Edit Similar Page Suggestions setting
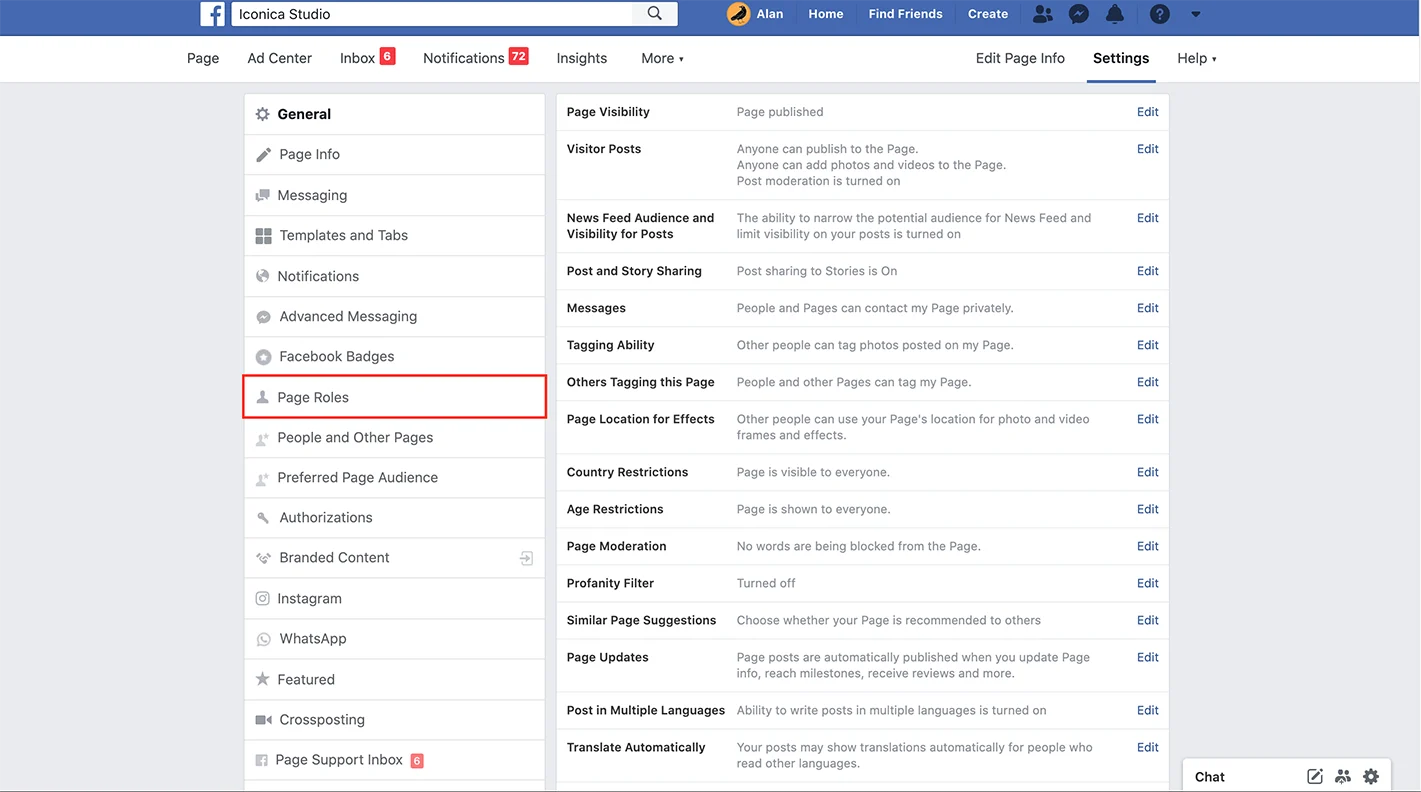 (x=1148, y=620)
